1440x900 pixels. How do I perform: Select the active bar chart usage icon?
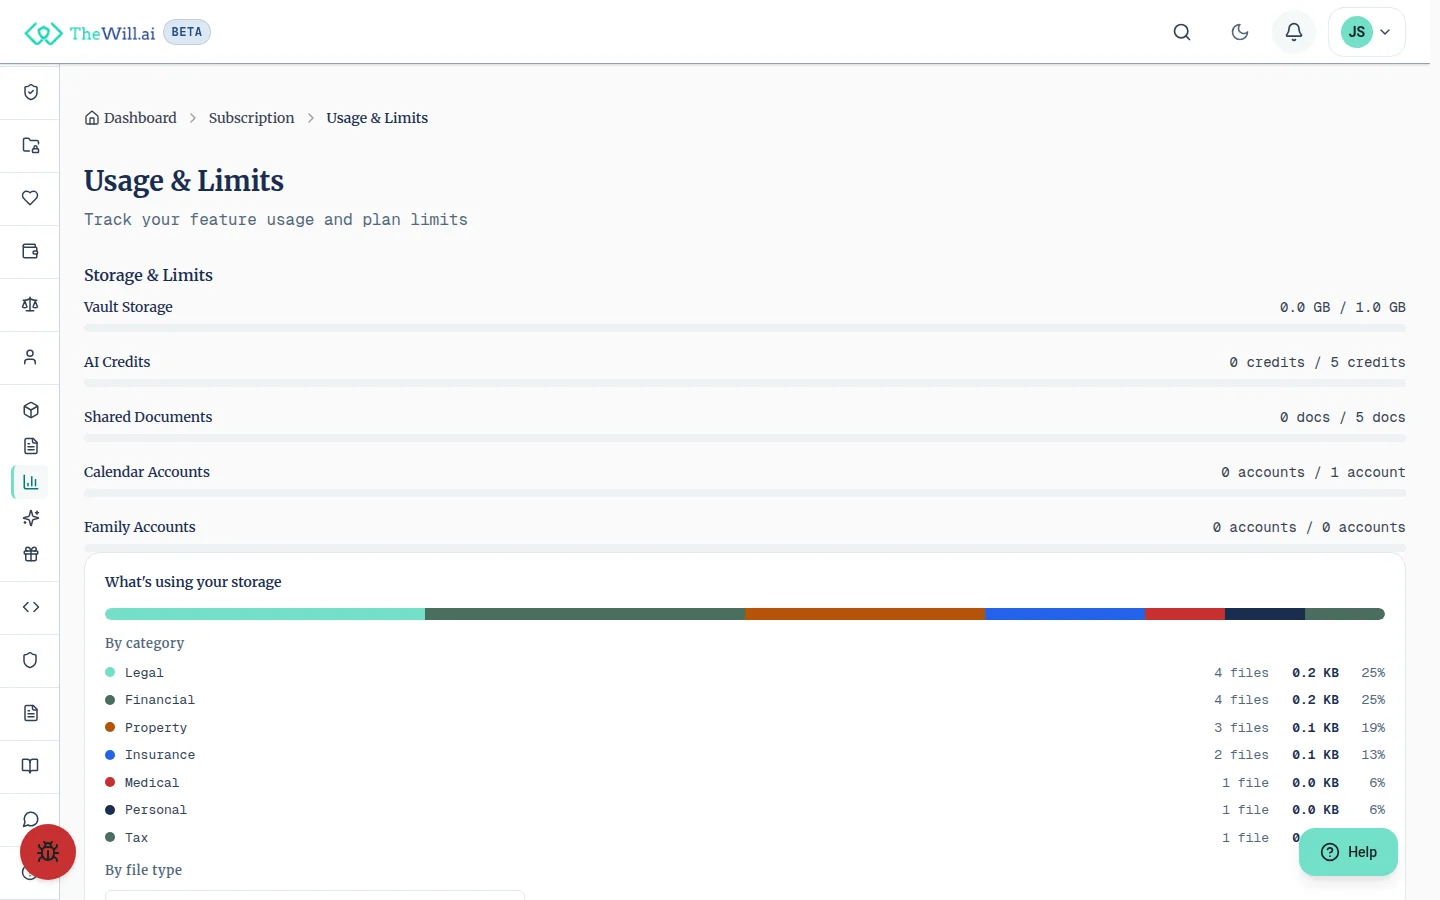[30, 482]
